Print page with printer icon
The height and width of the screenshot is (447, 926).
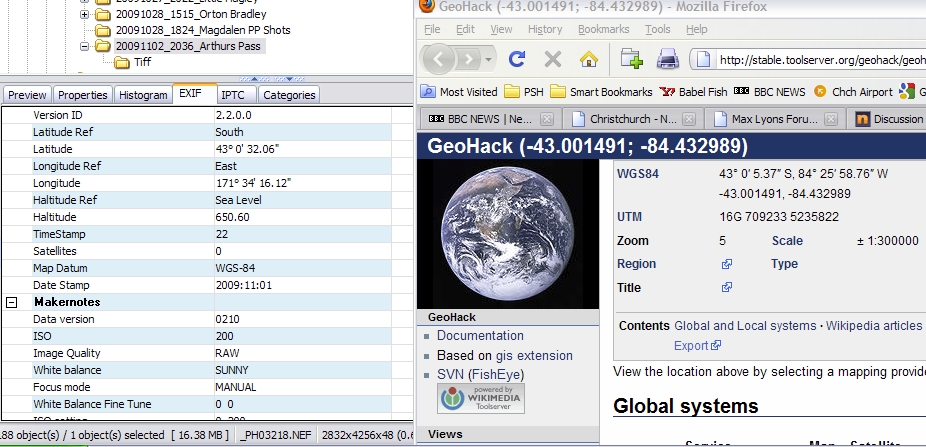668,59
